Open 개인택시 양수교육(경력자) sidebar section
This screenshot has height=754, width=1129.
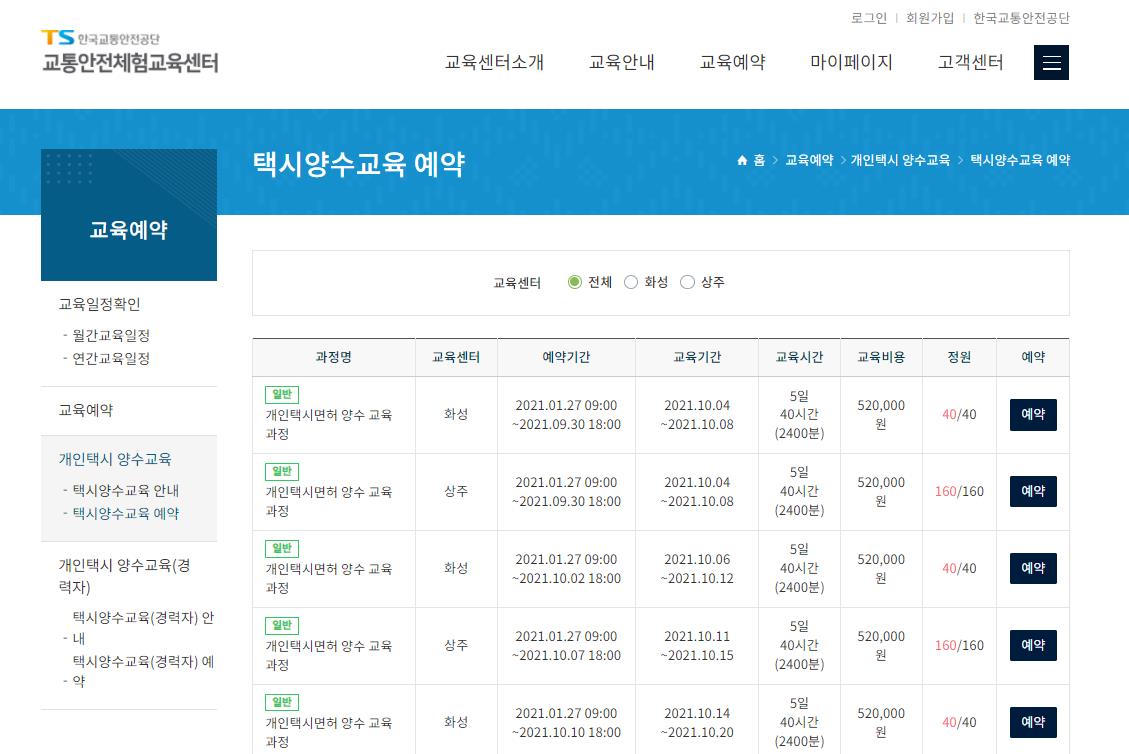click(125, 575)
